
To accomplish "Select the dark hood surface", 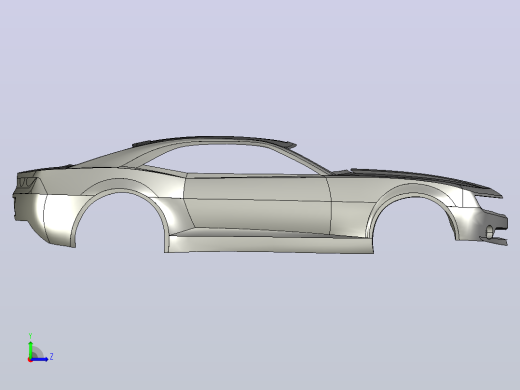I will (x=423, y=176).
